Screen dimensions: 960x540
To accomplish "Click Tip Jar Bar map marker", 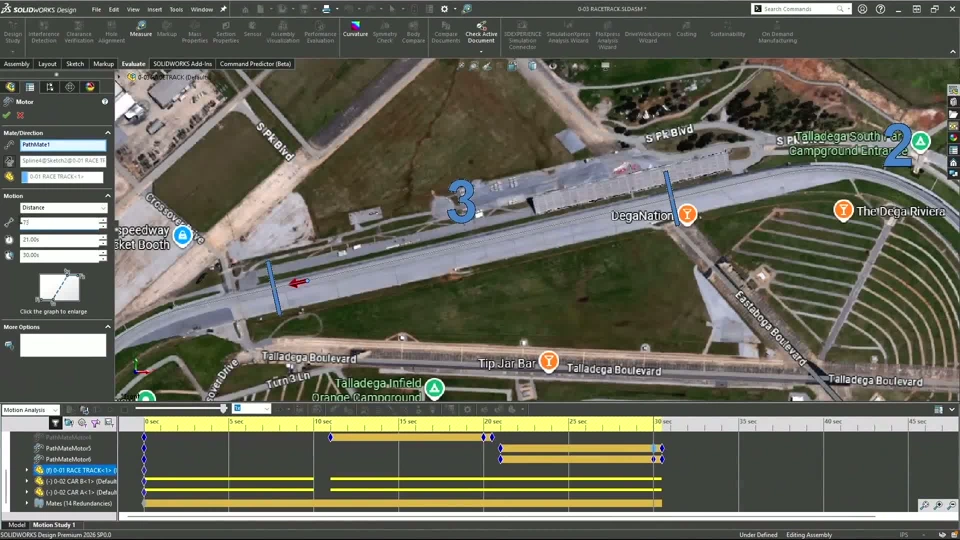I will coord(549,361).
